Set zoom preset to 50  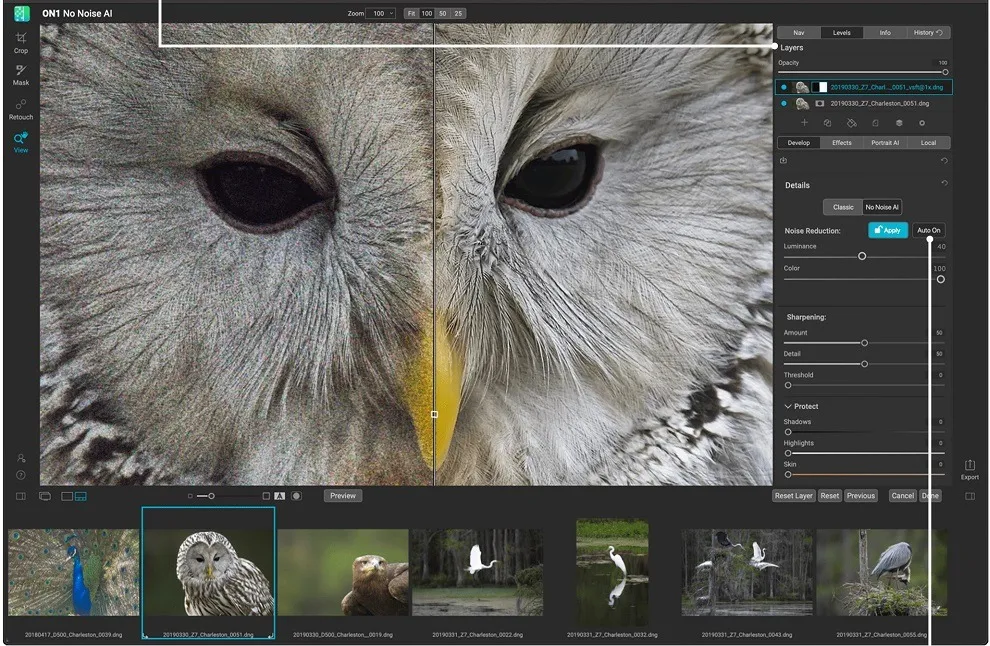(443, 13)
